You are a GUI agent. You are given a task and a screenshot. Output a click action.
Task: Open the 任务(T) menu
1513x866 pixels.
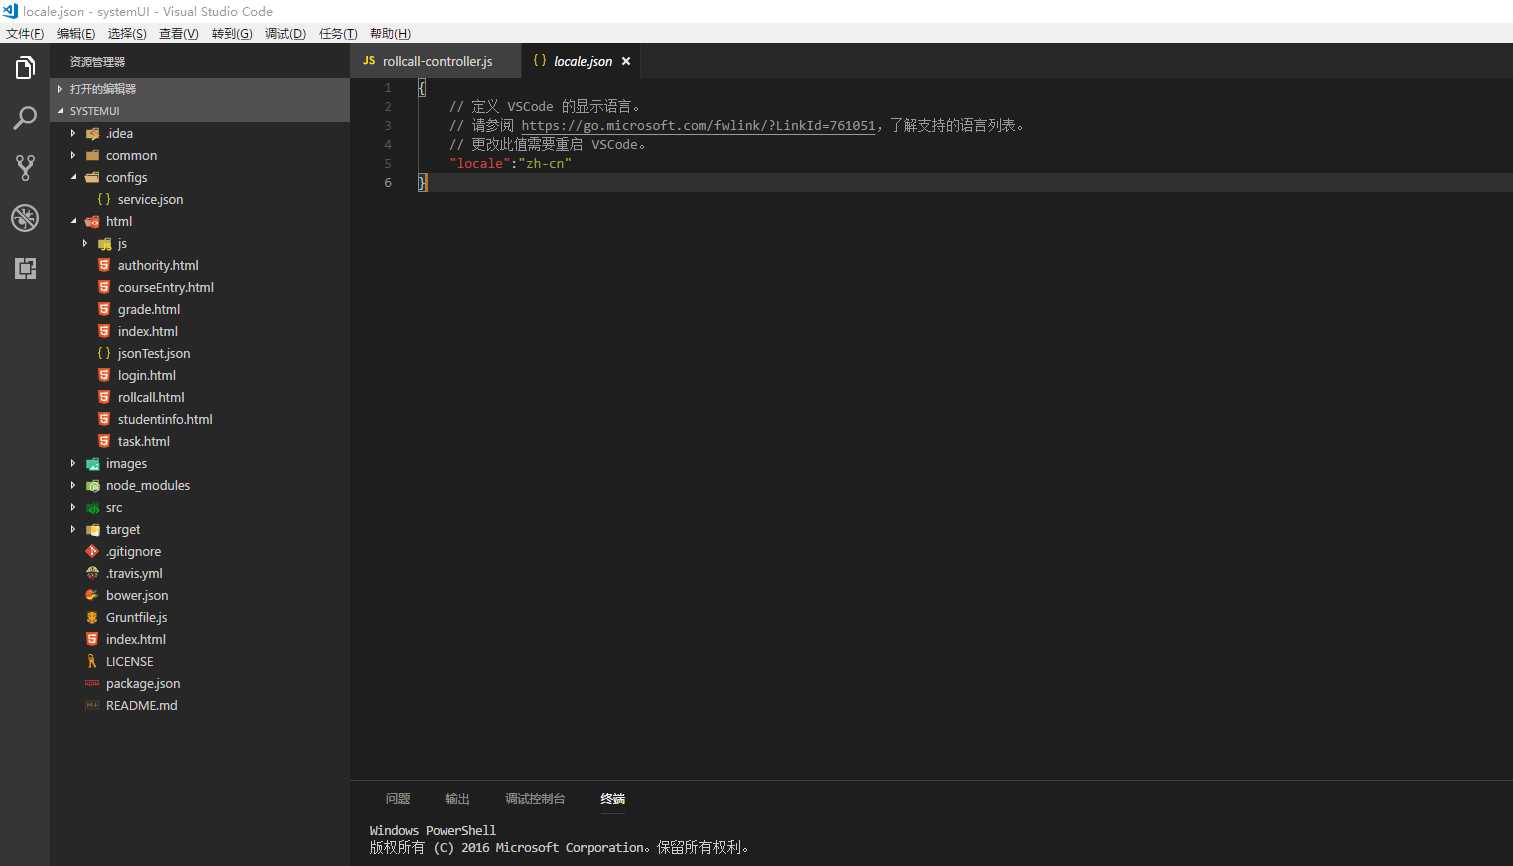tap(338, 33)
